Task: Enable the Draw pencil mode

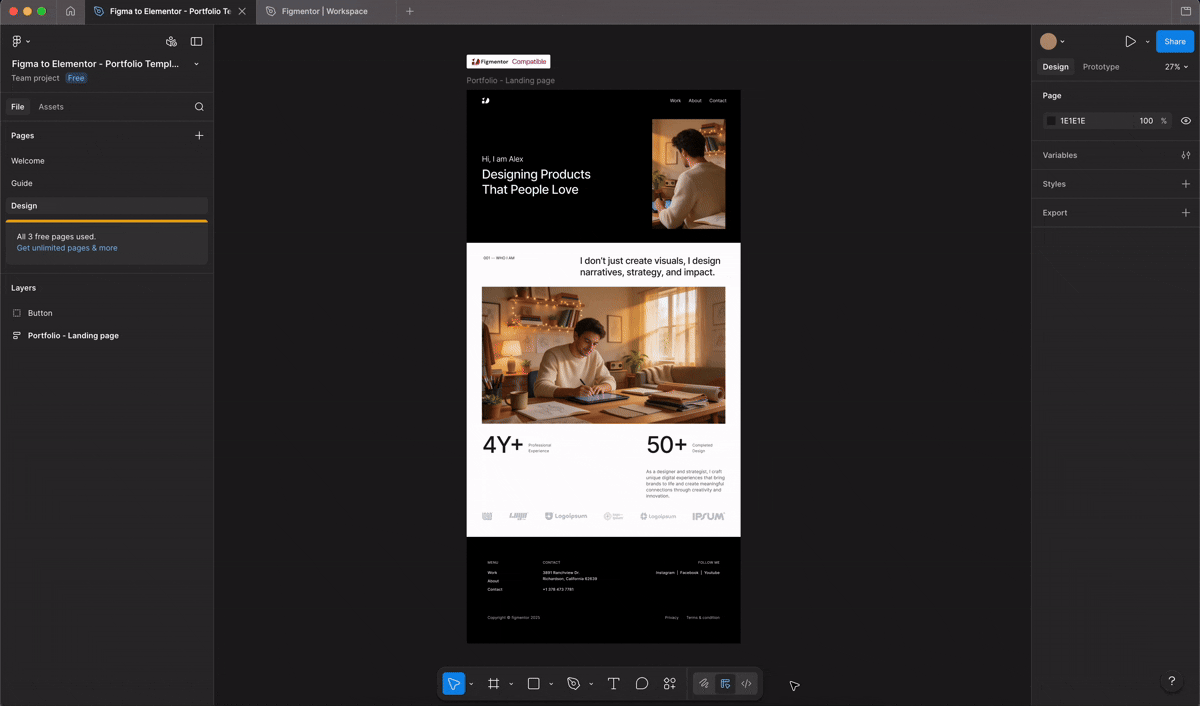Action: click(703, 683)
